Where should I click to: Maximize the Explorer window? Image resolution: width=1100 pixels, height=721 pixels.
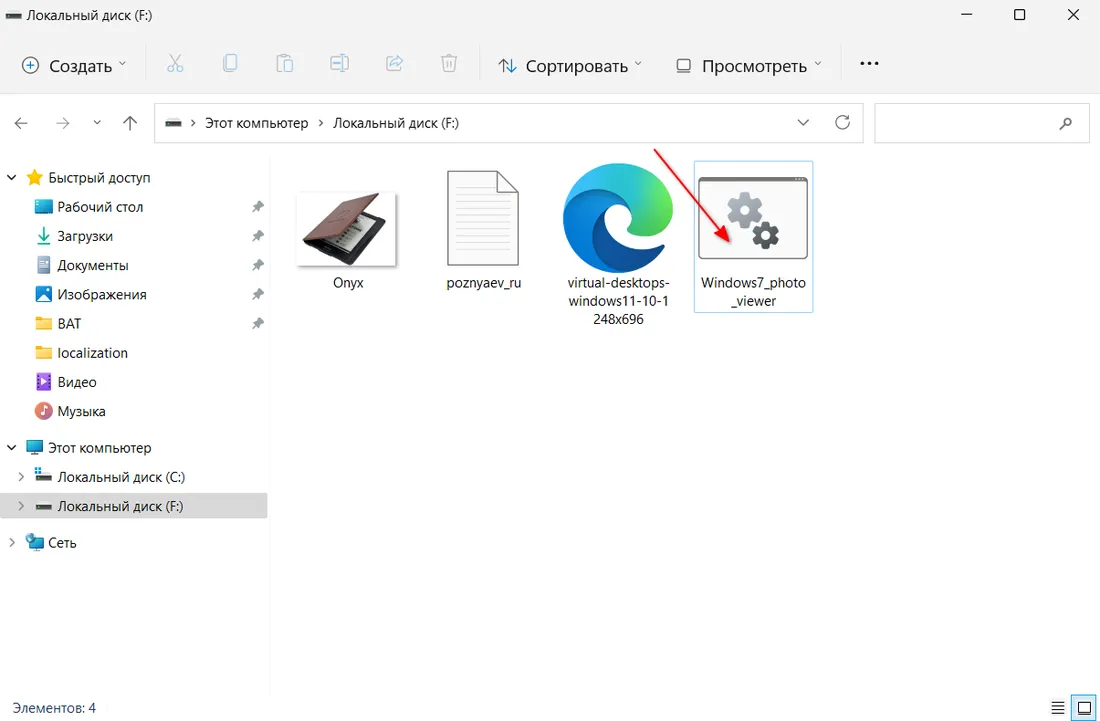coord(1020,15)
